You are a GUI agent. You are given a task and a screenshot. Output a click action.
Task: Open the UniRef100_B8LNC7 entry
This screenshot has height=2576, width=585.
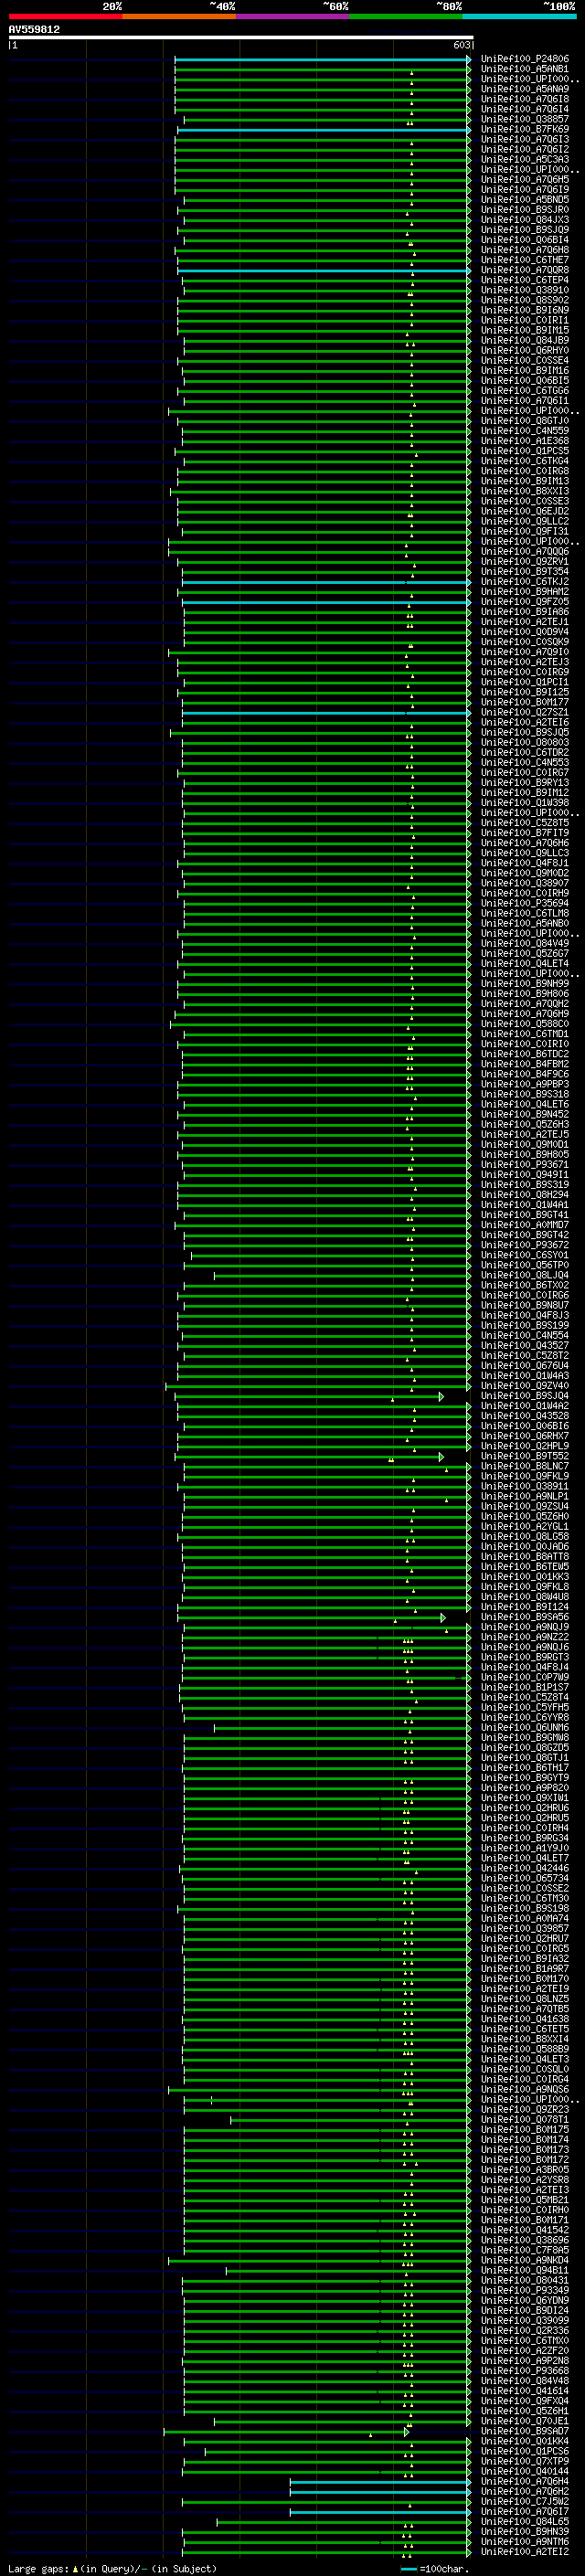[525, 1466]
